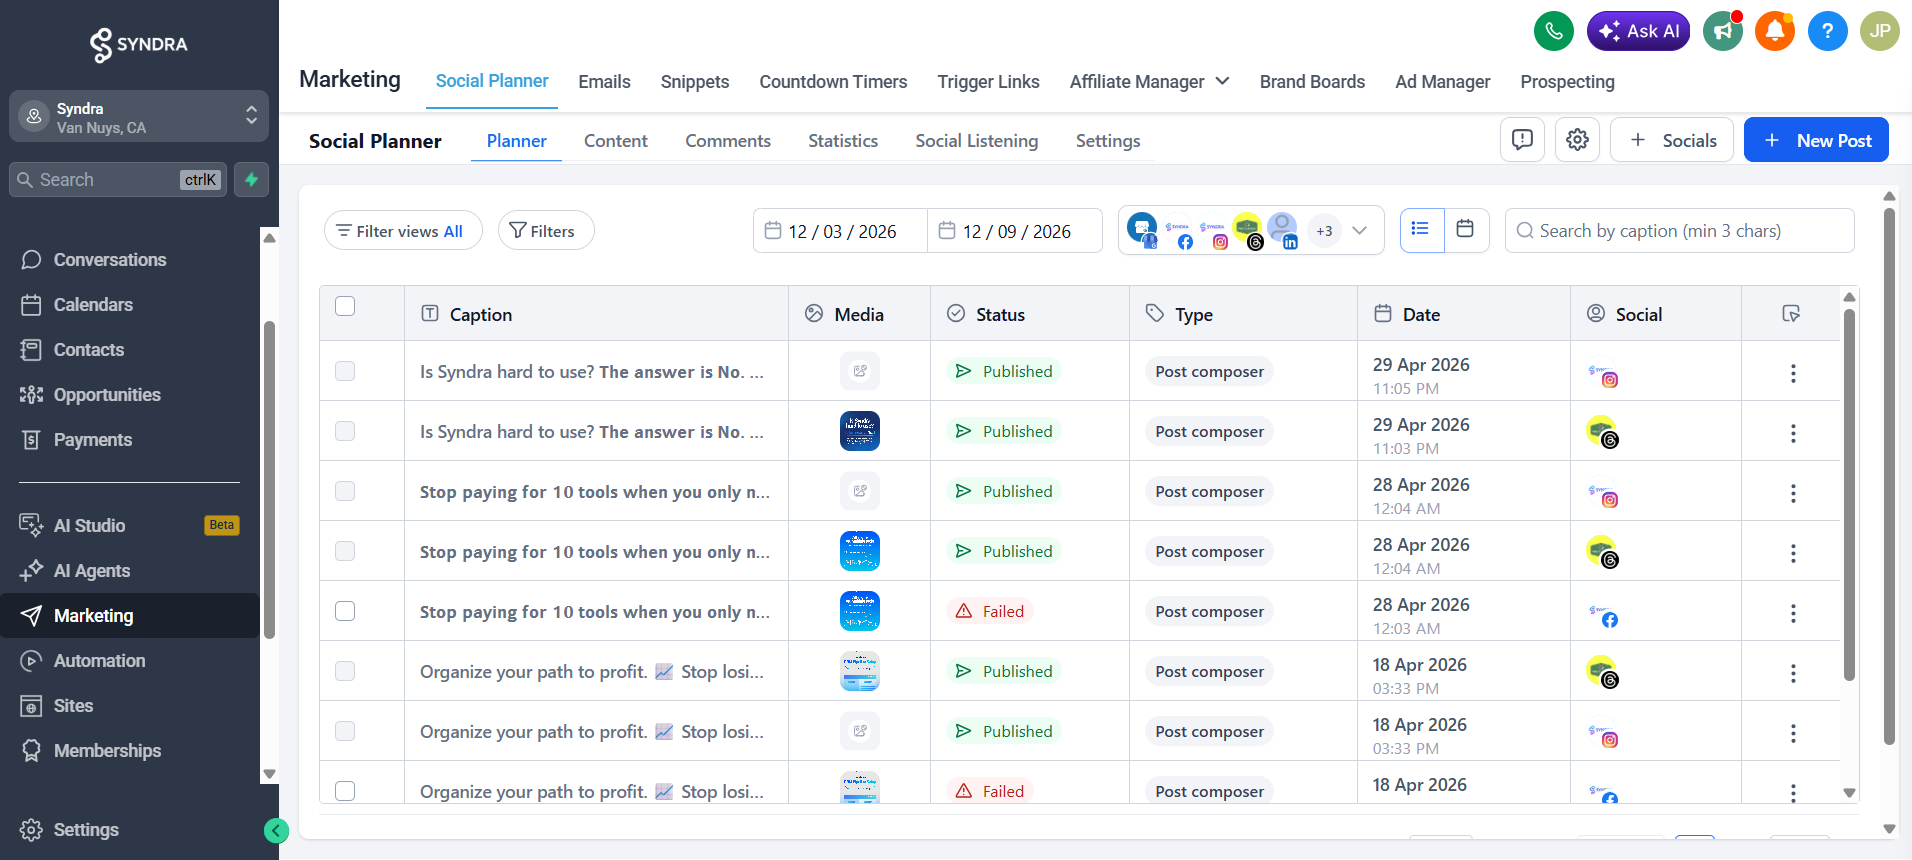Open start date picker 12 / 03 / 2026
This screenshot has height=860, width=1912.
click(840, 231)
